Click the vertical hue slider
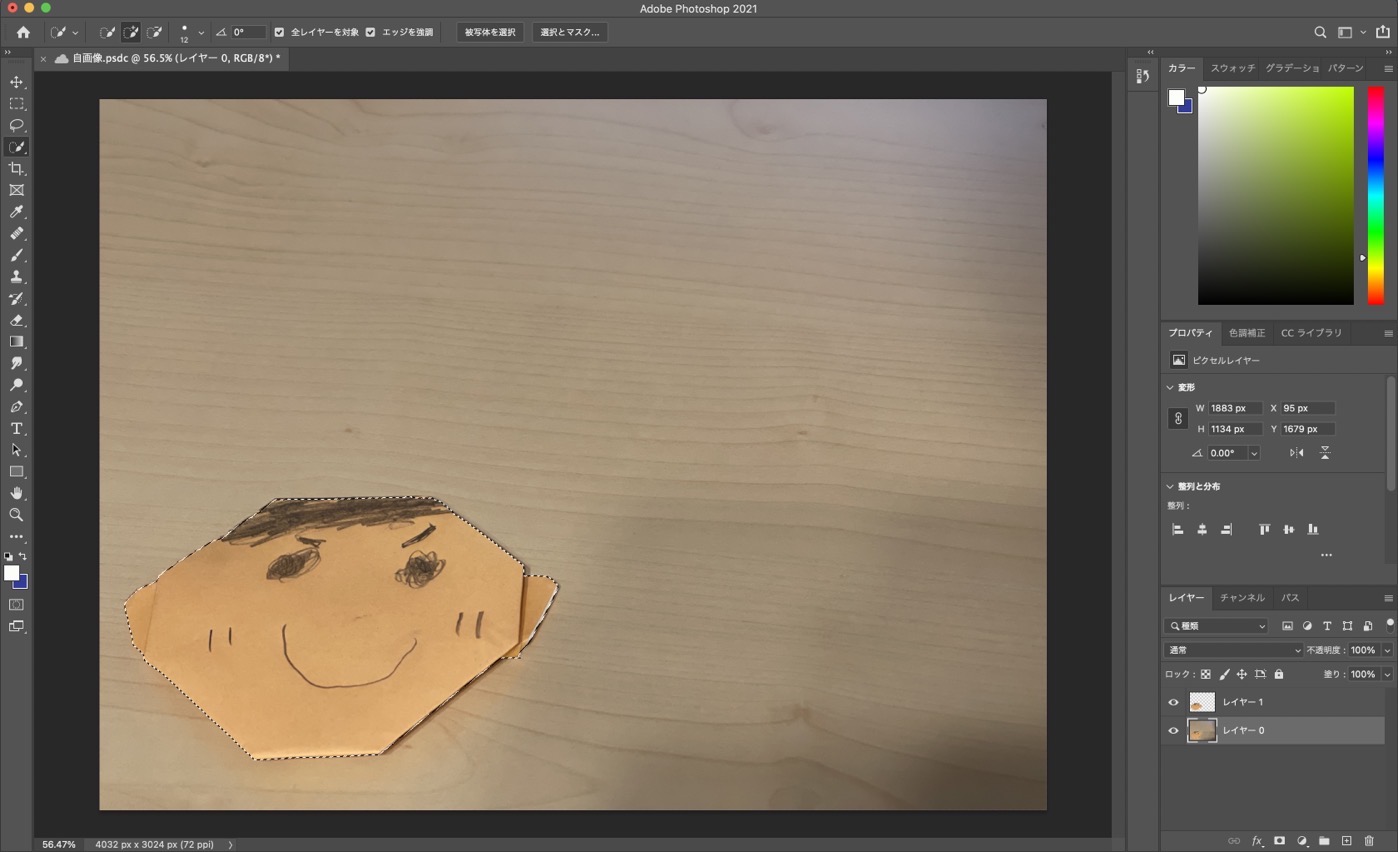This screenshot has width=1398, height=852. click(x=1376, y=196)
